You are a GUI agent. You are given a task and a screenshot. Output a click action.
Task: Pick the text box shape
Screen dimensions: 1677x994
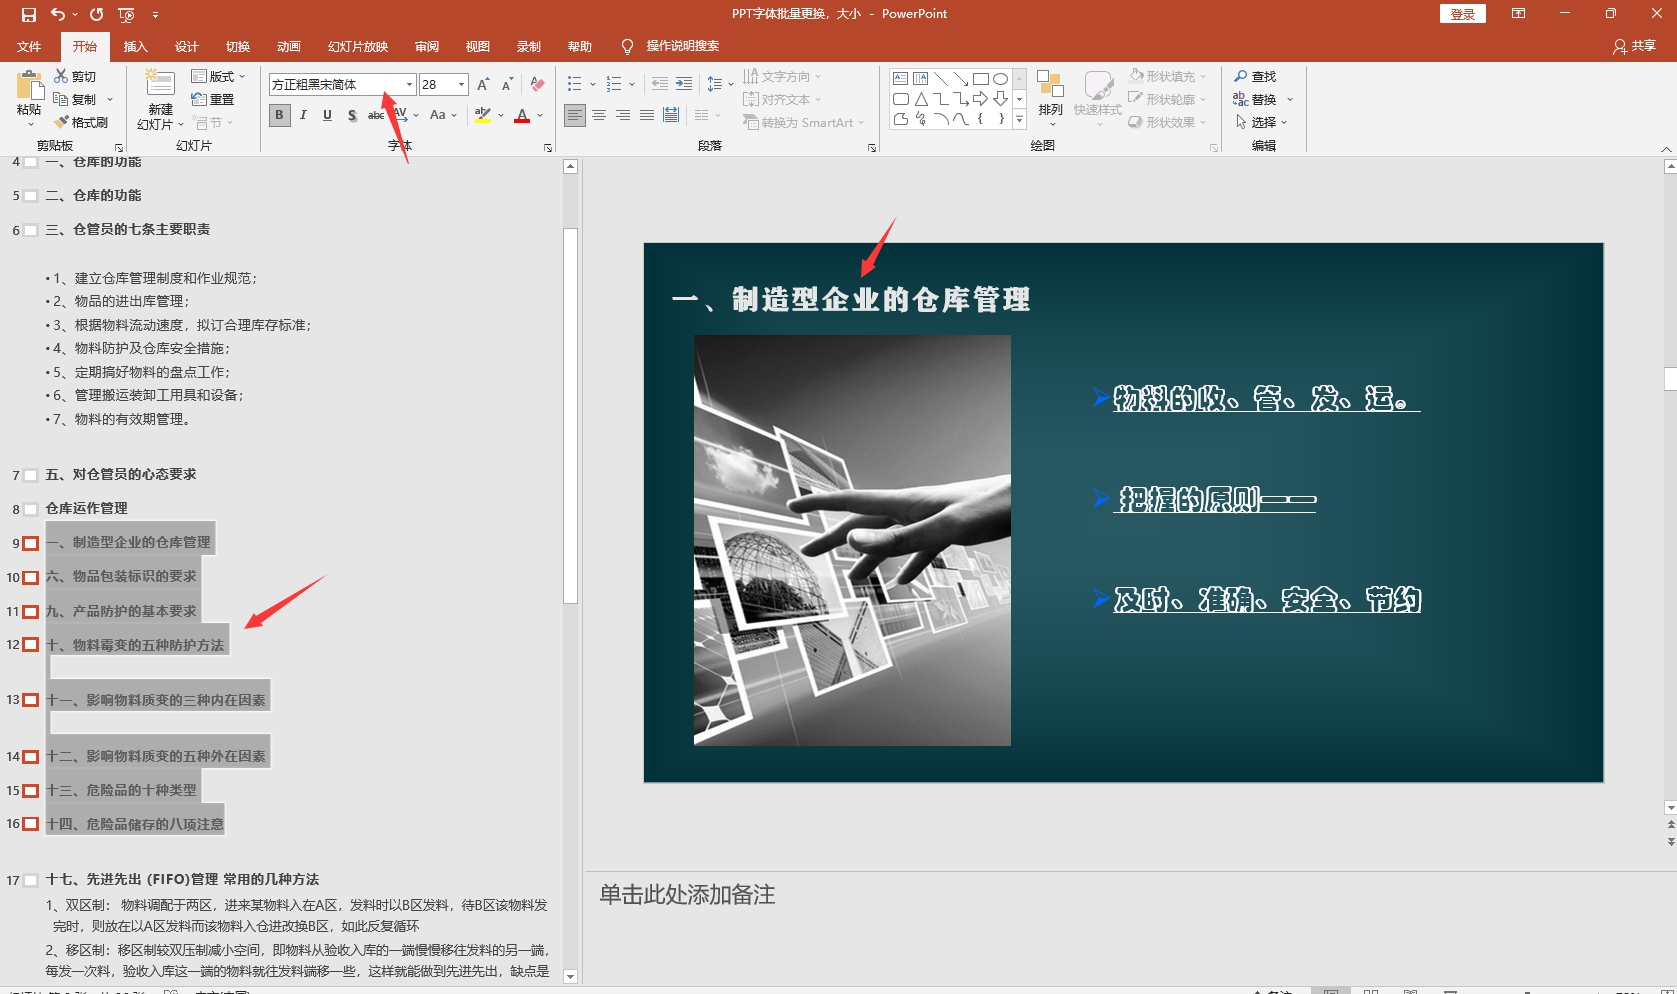click(900, 79)
